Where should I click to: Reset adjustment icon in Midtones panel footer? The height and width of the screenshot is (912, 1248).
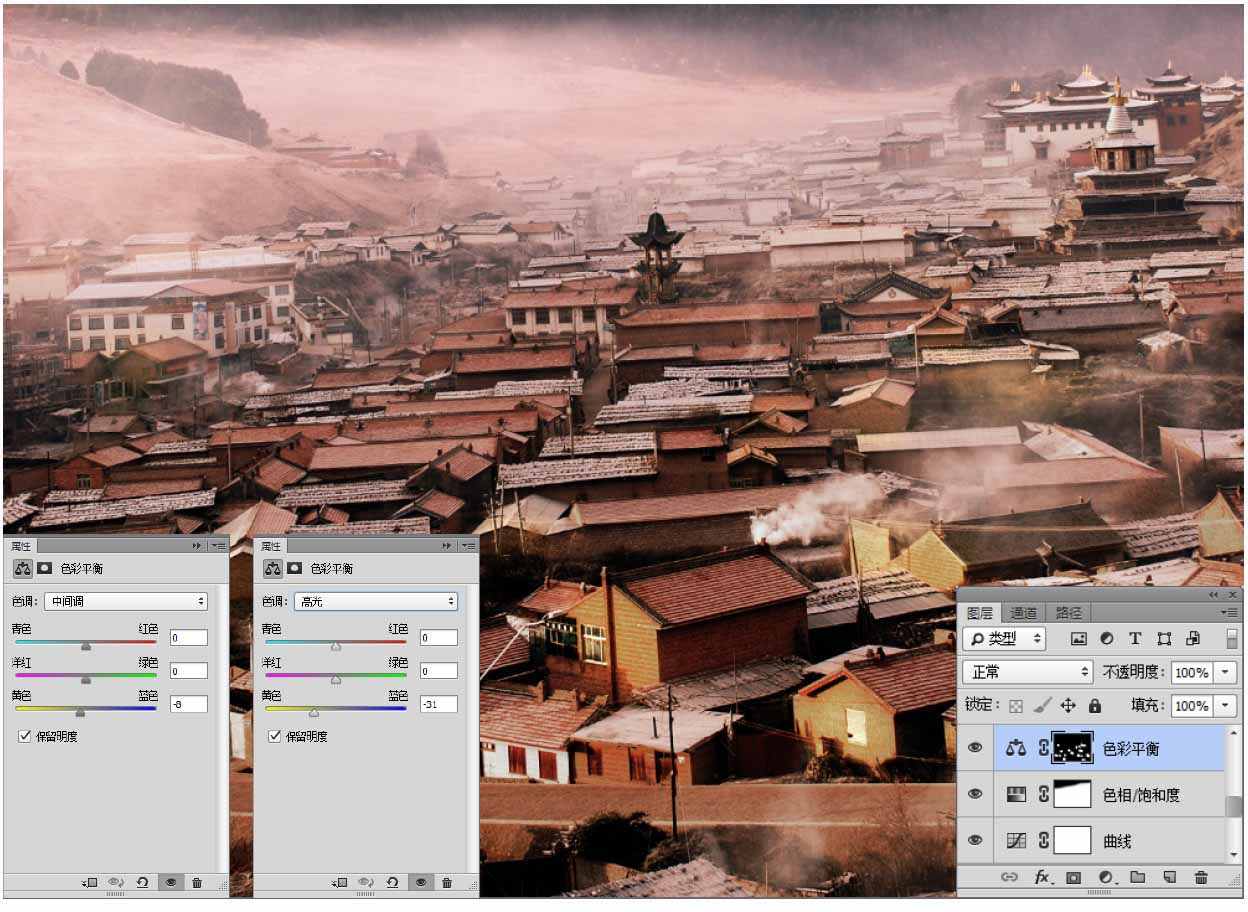coord(143,883)
